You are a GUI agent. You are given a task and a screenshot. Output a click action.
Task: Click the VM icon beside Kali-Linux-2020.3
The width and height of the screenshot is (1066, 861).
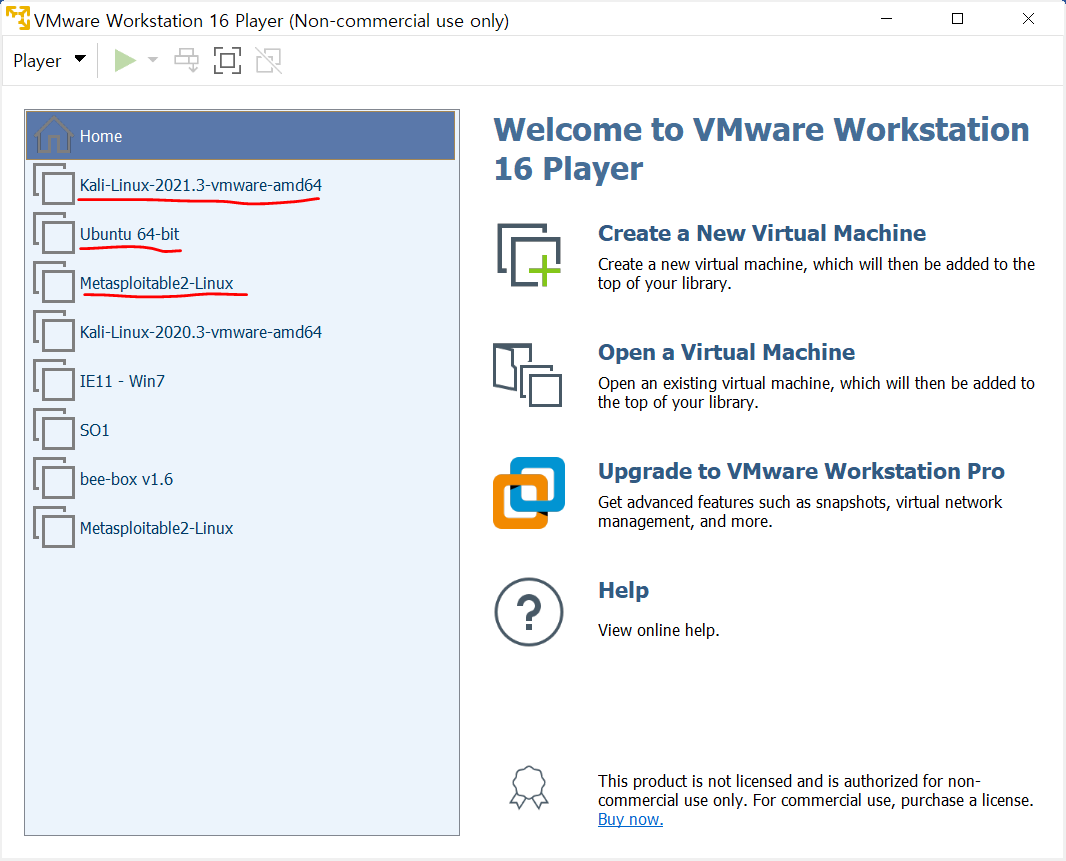coord(54,331)
